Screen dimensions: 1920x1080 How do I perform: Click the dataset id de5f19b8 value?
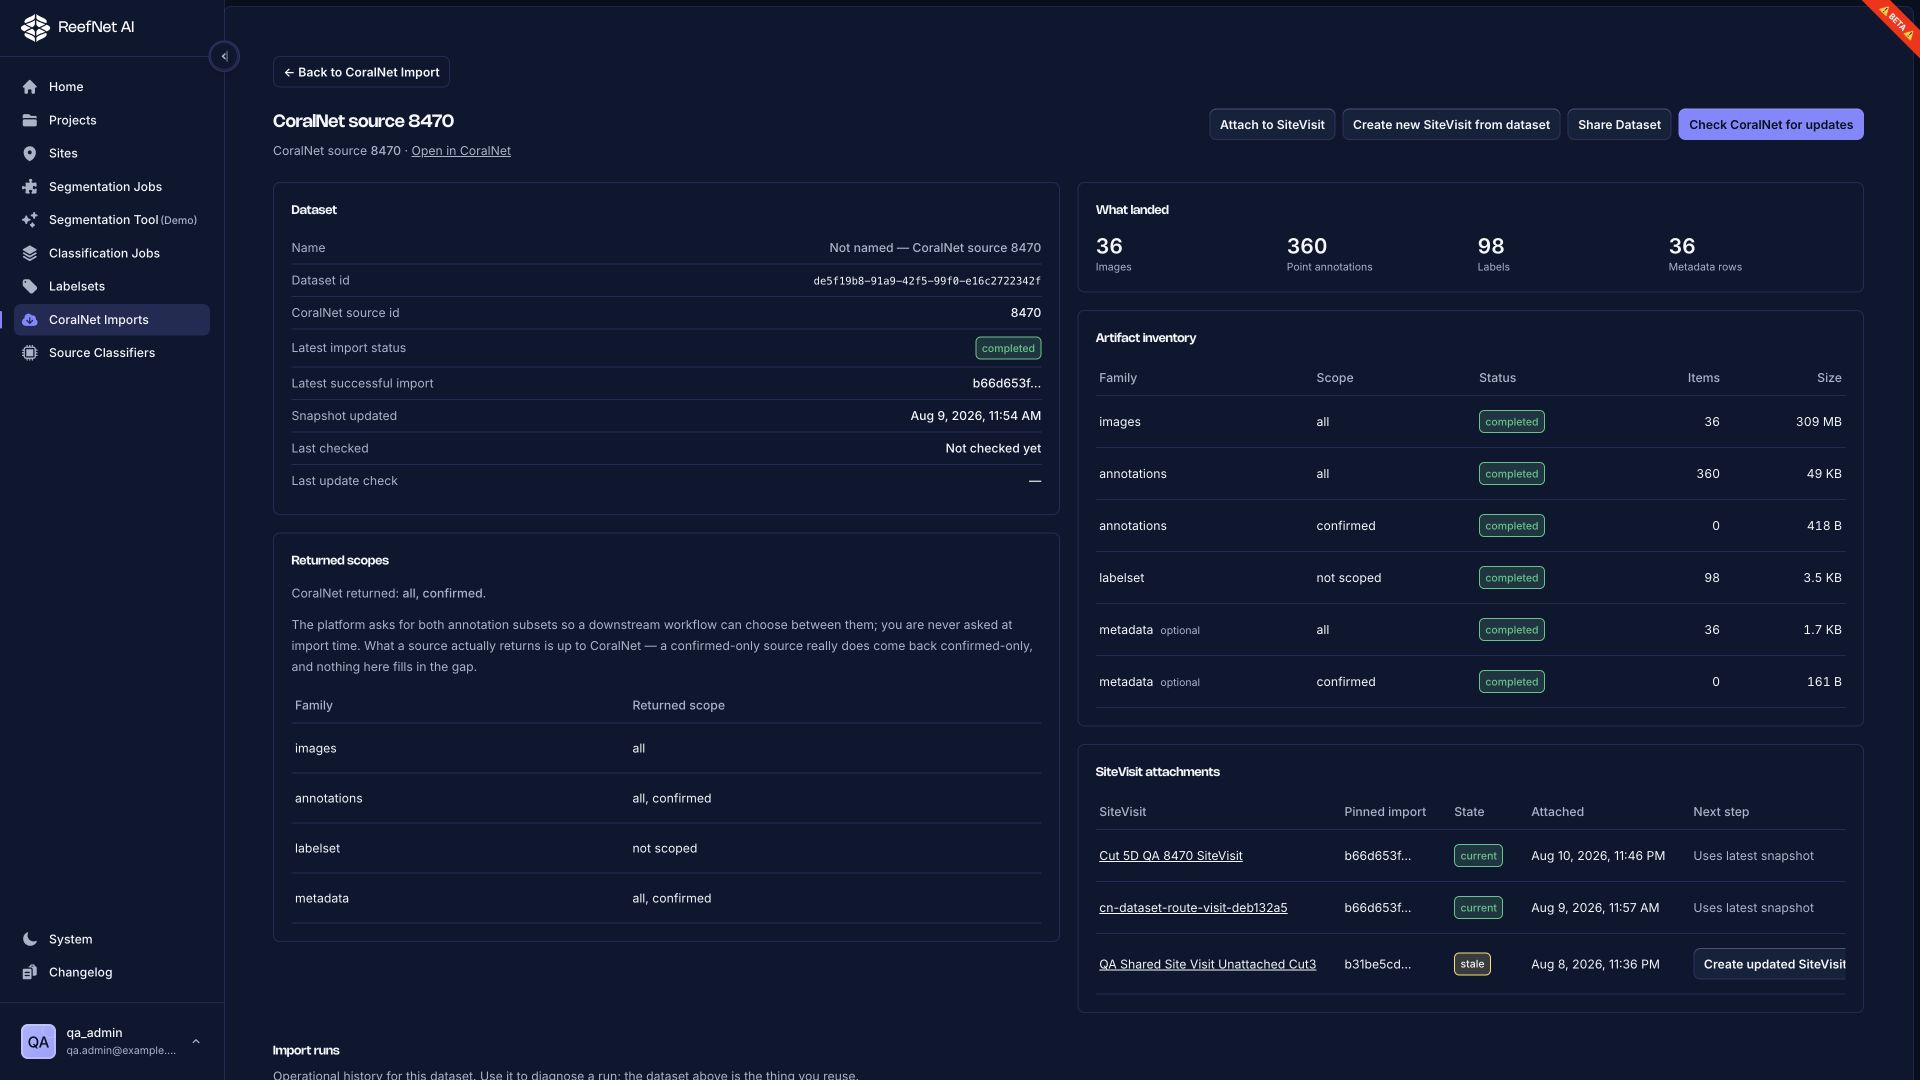point(926,281)
